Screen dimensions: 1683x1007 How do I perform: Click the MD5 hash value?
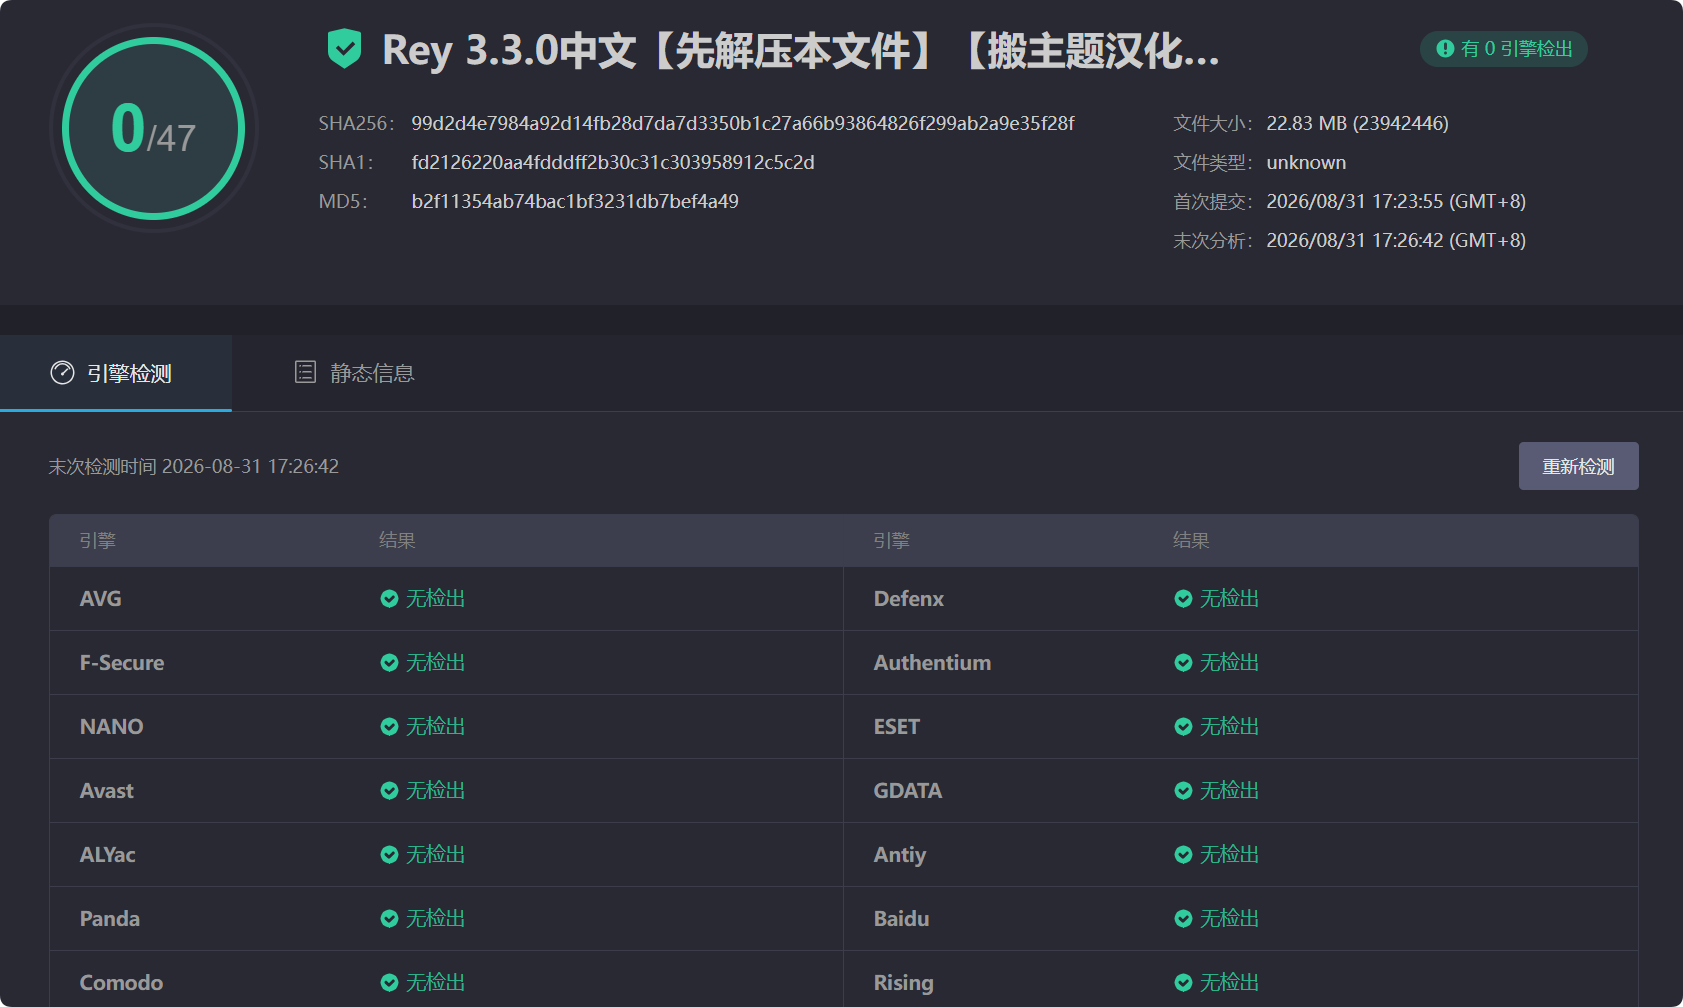click(575, 201)
